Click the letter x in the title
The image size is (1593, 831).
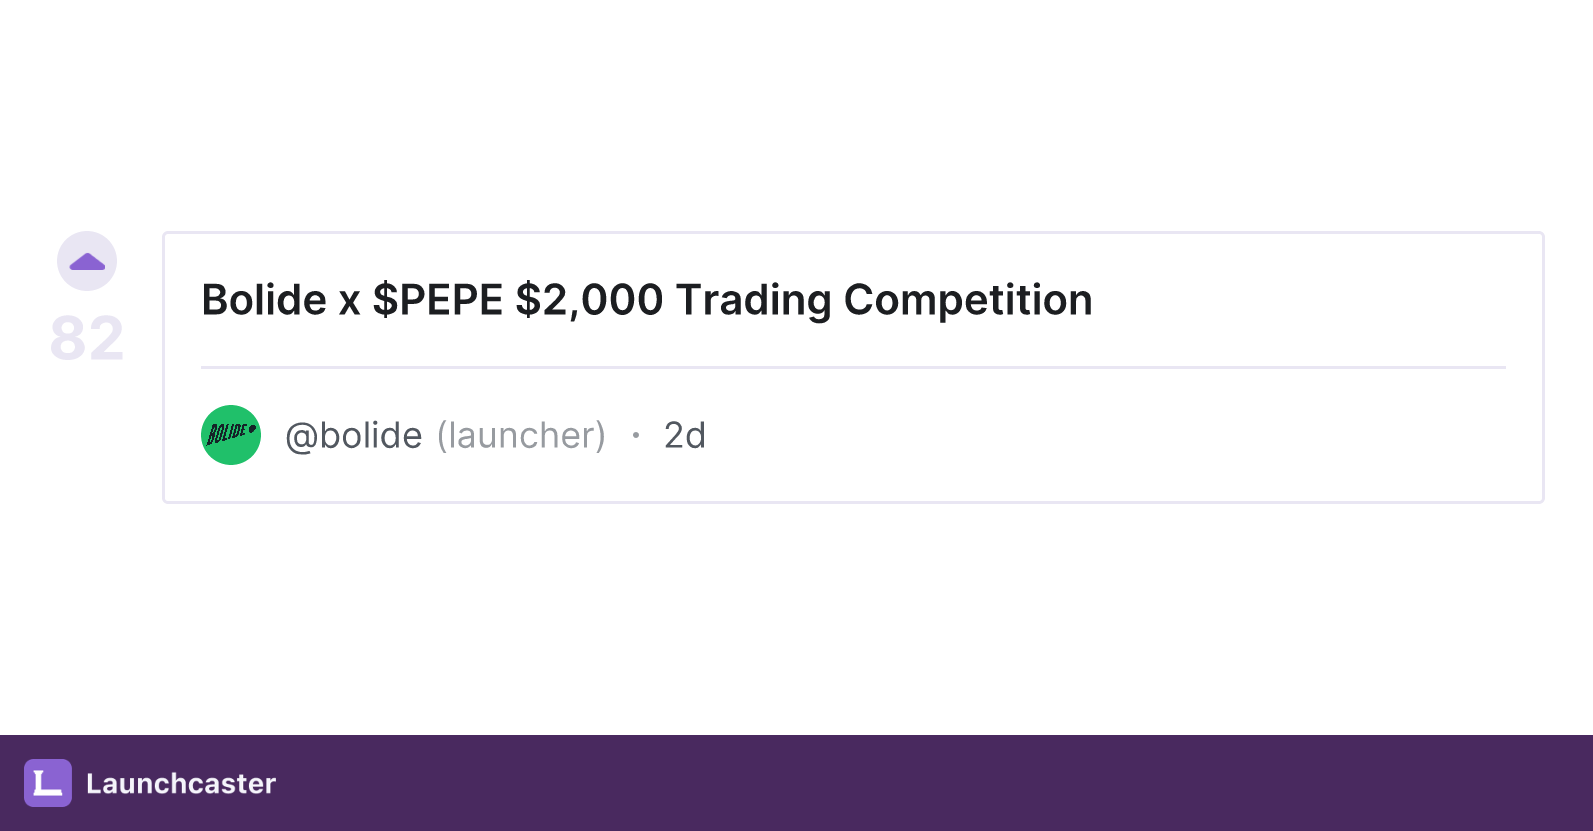349,303
